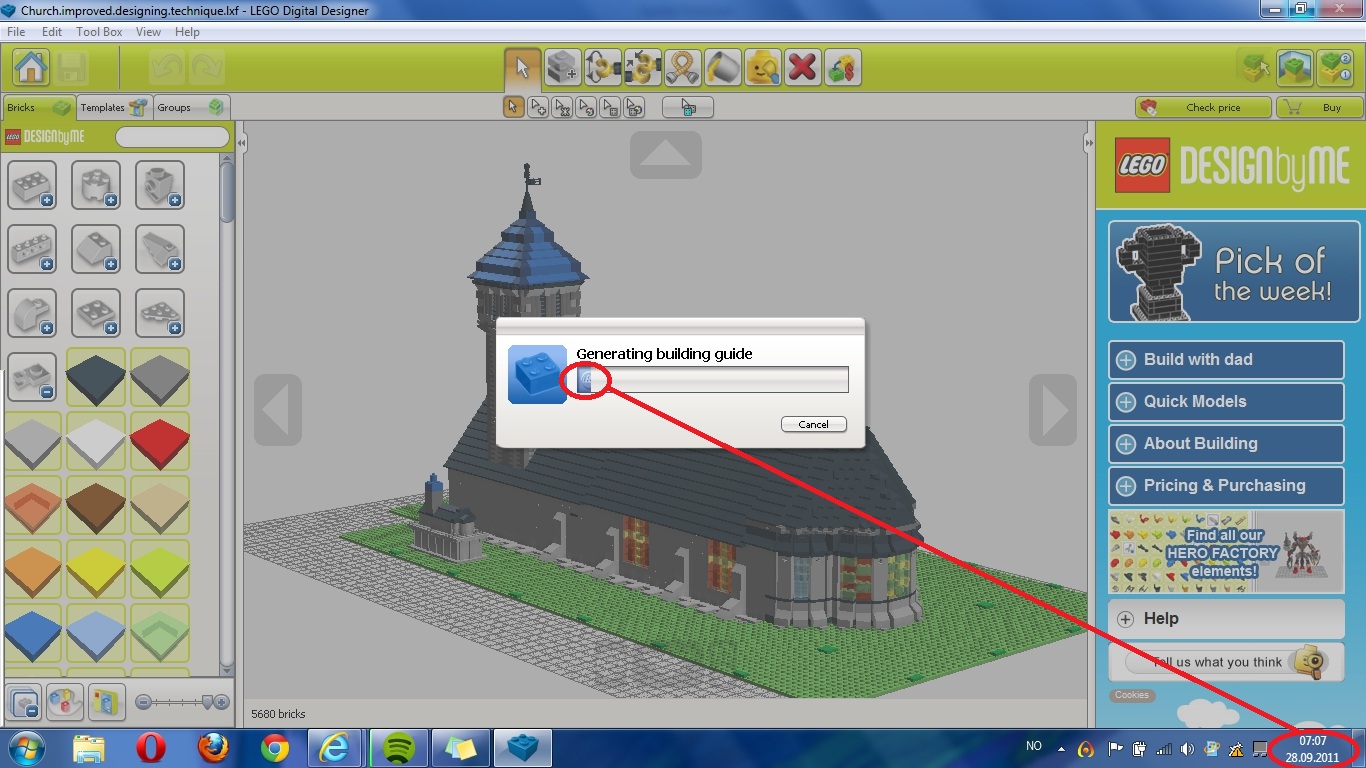The height and width of the screenshot is (768, 1366).
Task: Click the Check price button
Action: coord(1203,107)
